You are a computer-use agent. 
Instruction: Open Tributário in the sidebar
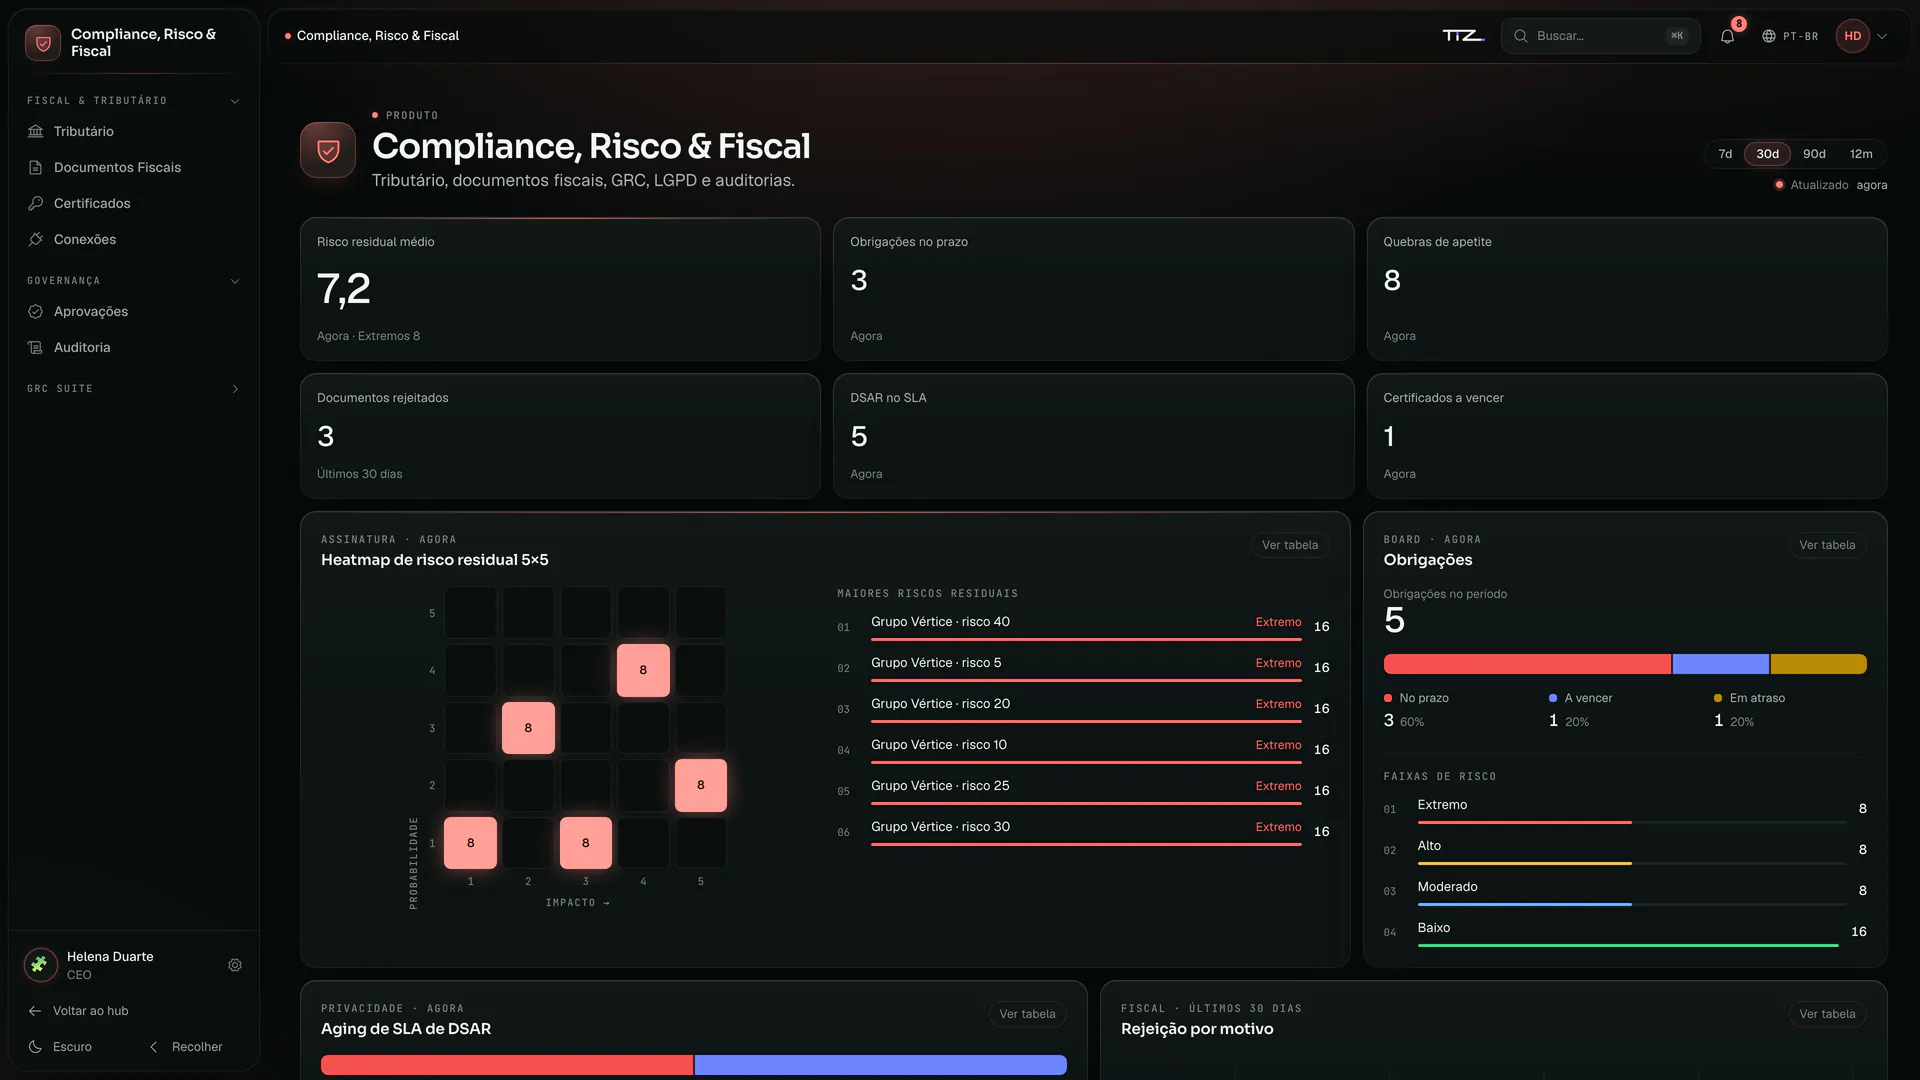[x=133, y=131]
